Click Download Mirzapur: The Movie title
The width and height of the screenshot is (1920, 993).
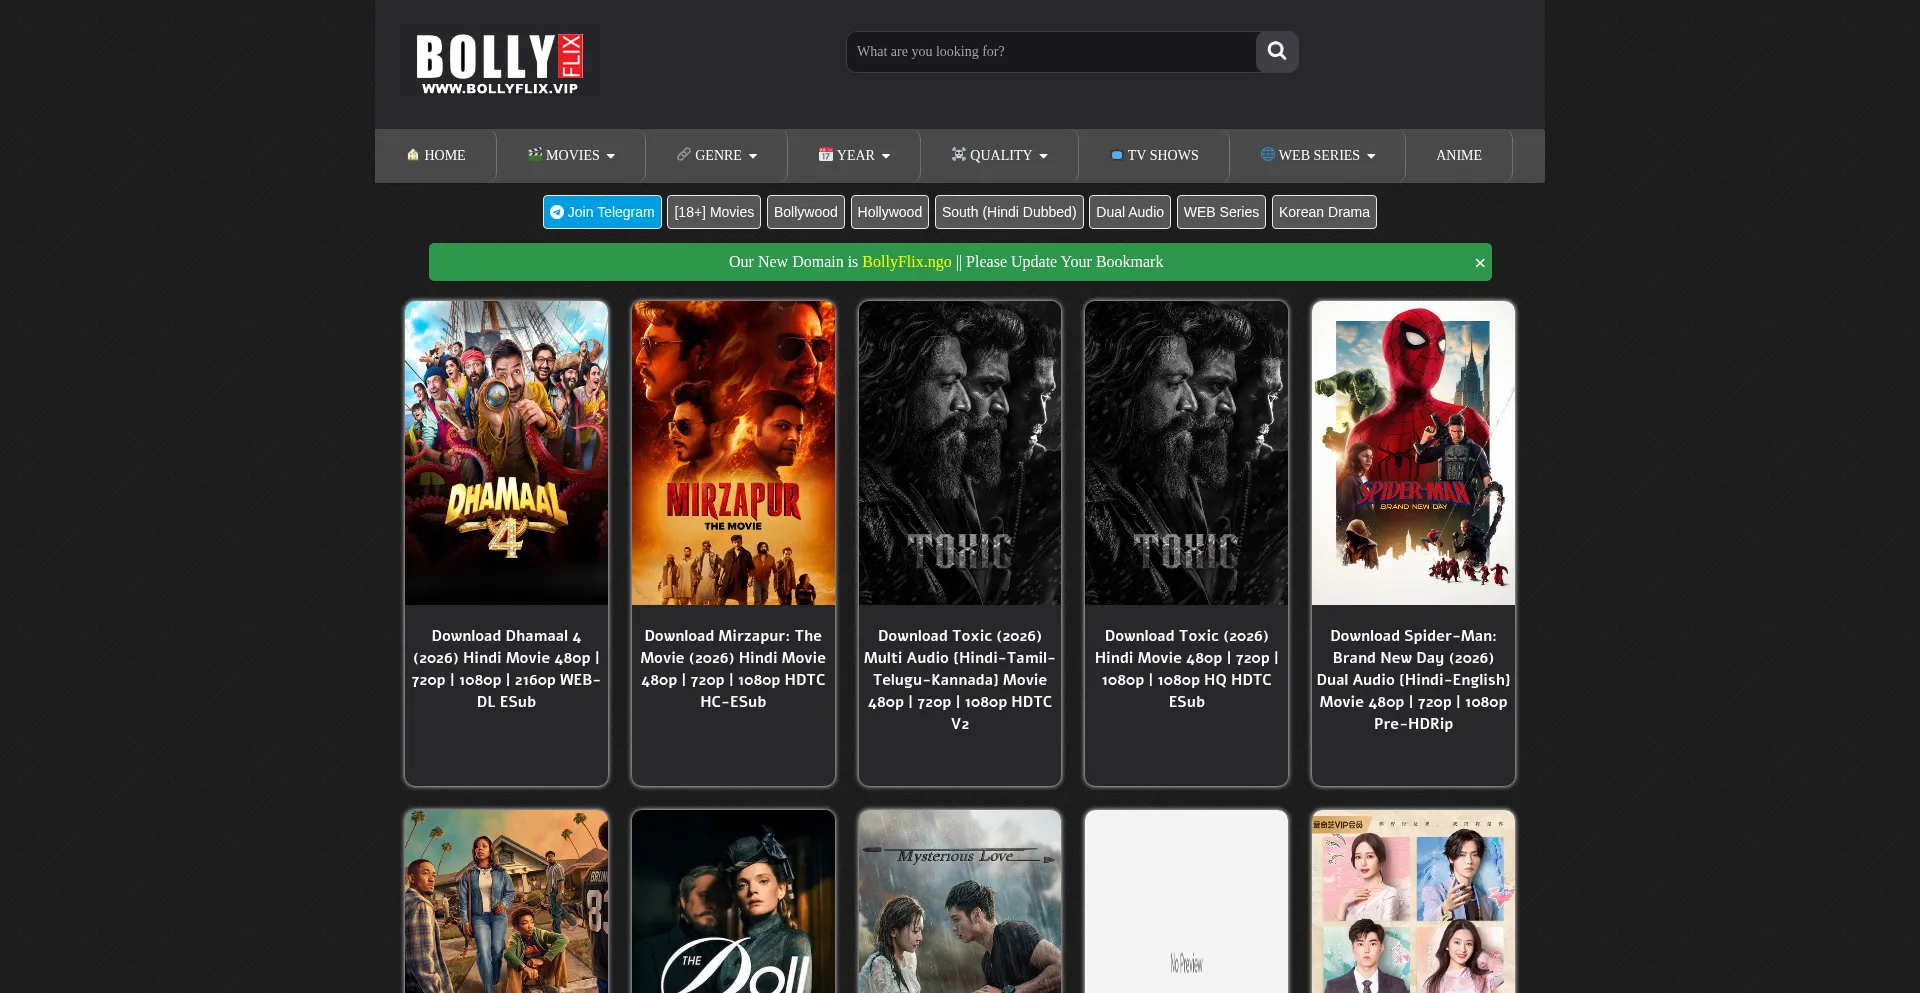(733, 669)
